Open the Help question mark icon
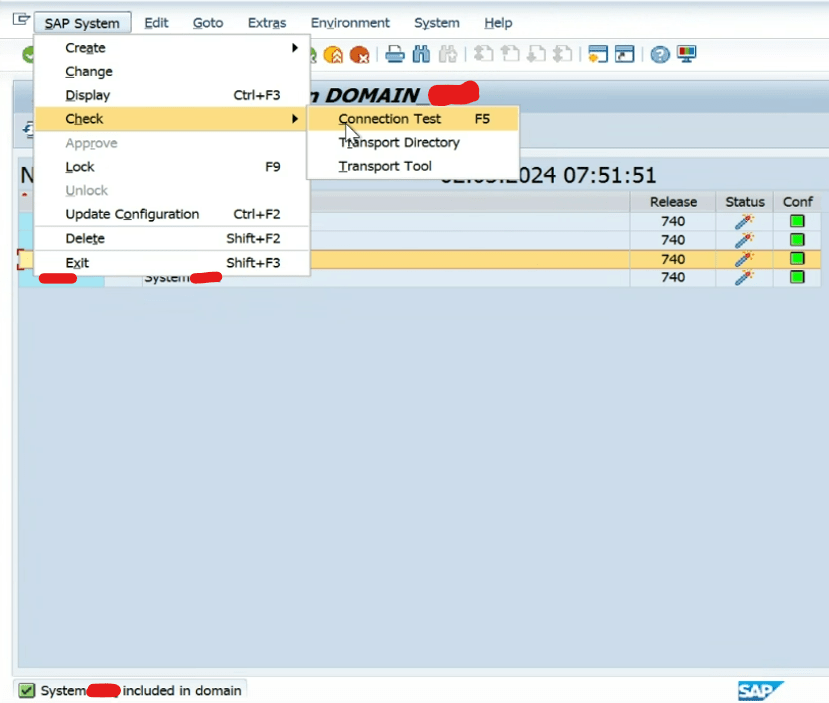 (660, 54)
